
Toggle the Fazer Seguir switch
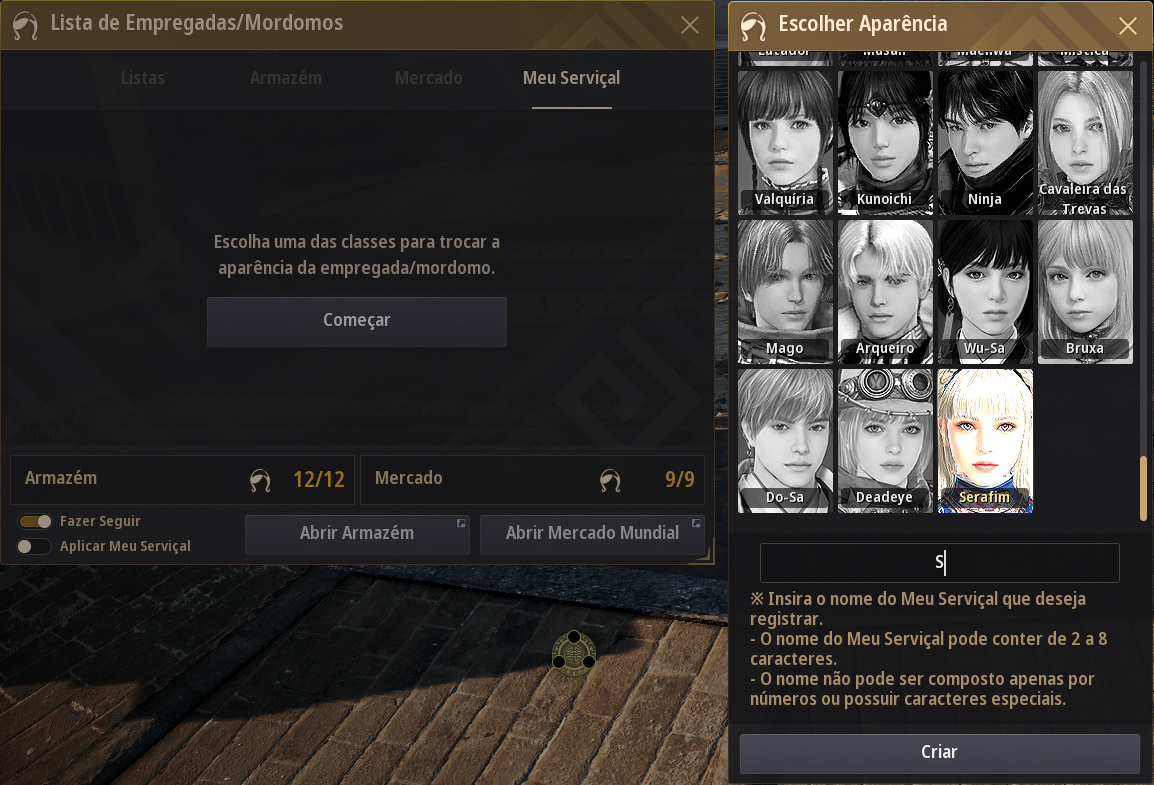tap(35, 522)
